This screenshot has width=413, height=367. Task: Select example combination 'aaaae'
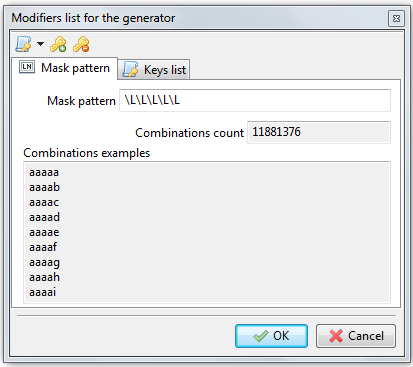(44, 232)
